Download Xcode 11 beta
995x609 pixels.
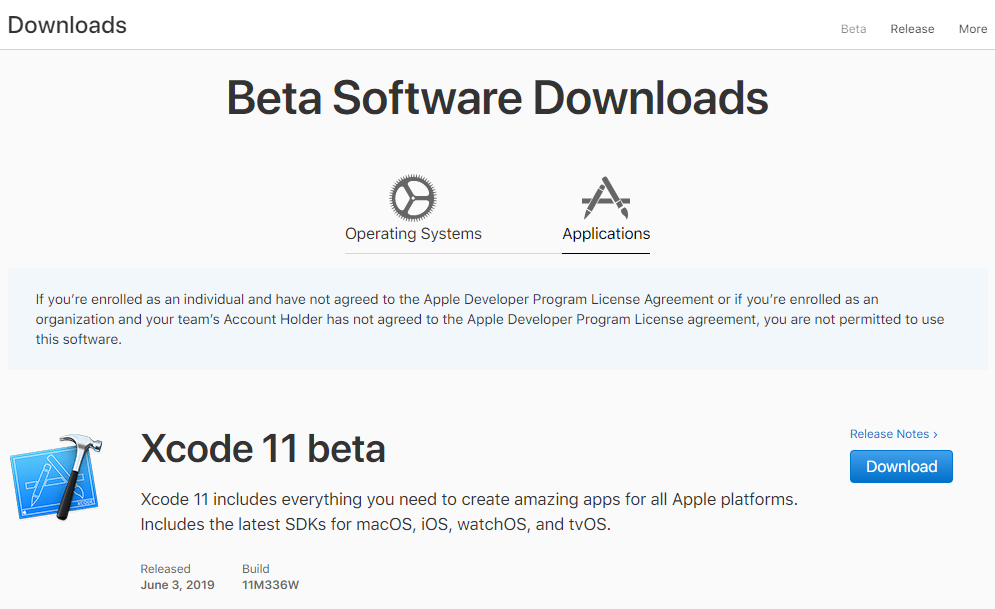click(901, 466)
